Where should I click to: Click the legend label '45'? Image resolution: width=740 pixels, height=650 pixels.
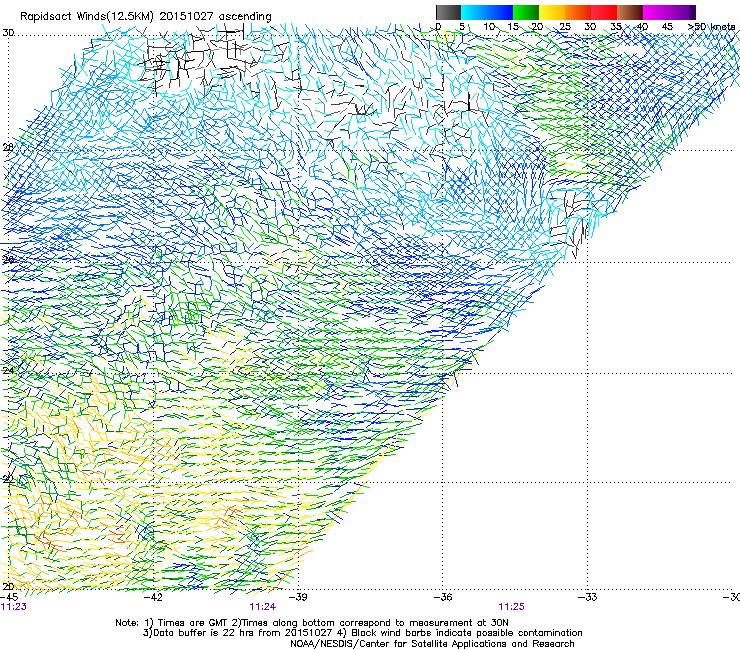coord(667,26)
